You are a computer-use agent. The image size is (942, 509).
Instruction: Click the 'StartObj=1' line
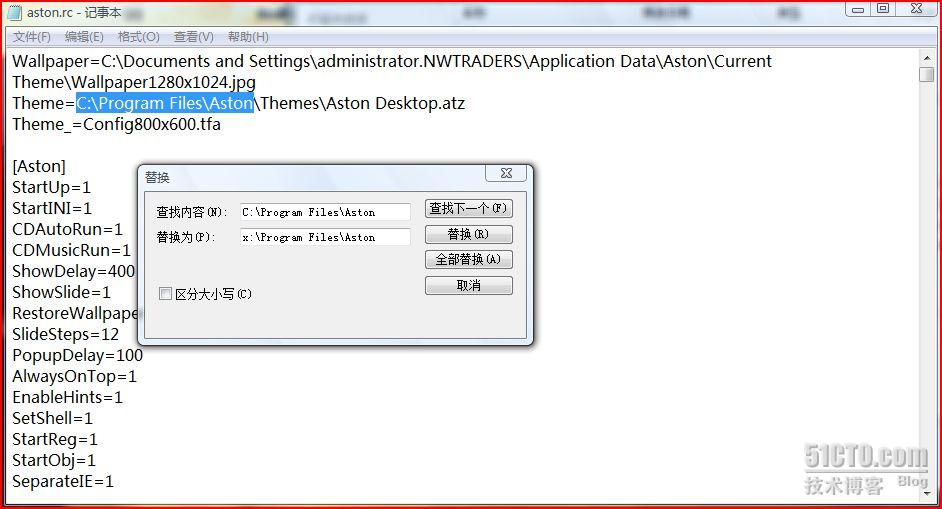coord(54,460)
